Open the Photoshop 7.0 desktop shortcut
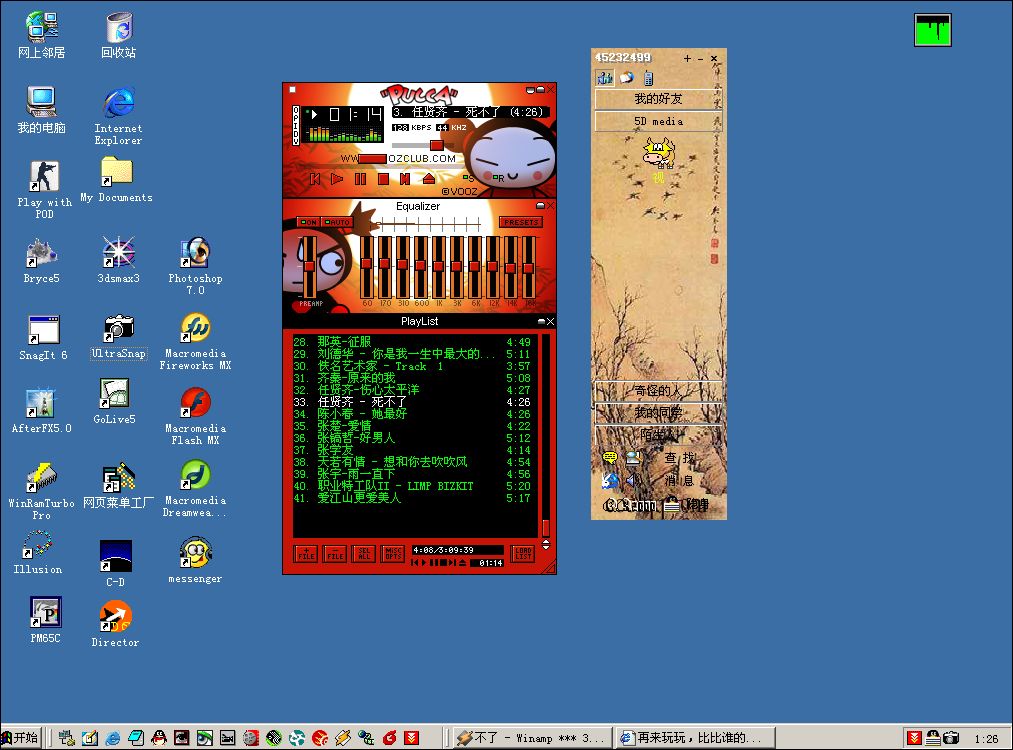The image size is (1013, 750). tap(195, 255)
